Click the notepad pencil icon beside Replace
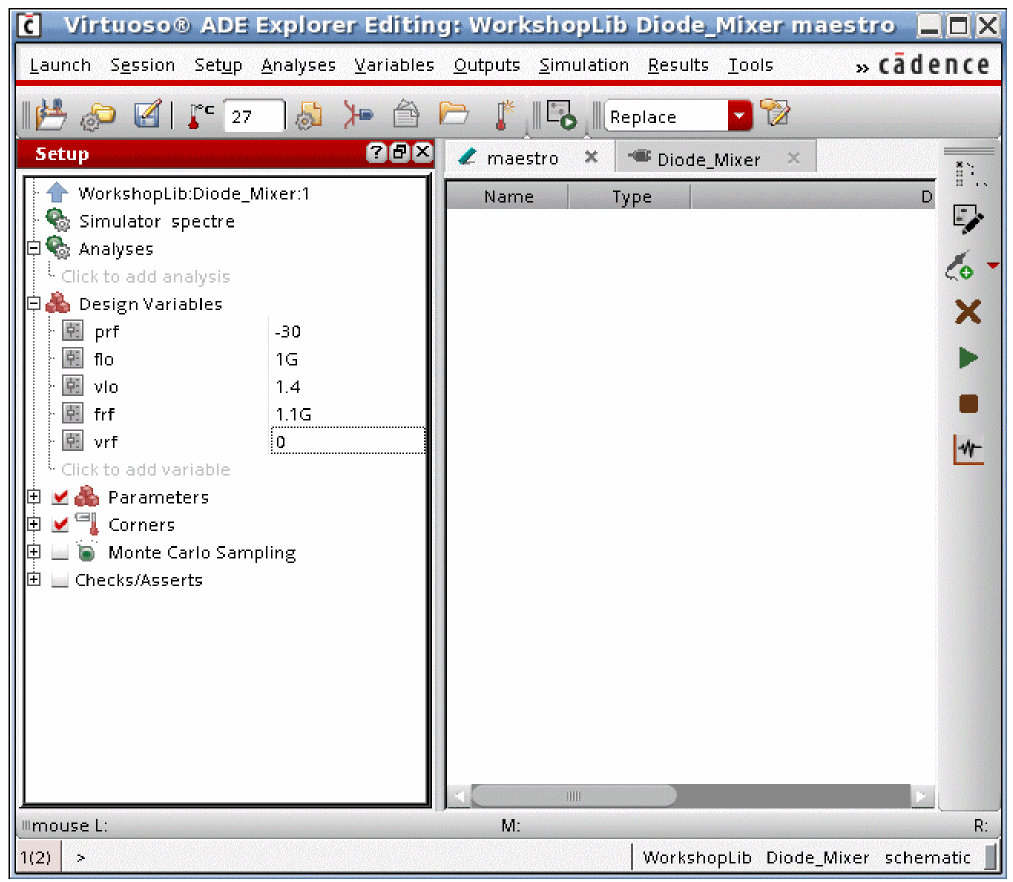 tap(775, 113)
